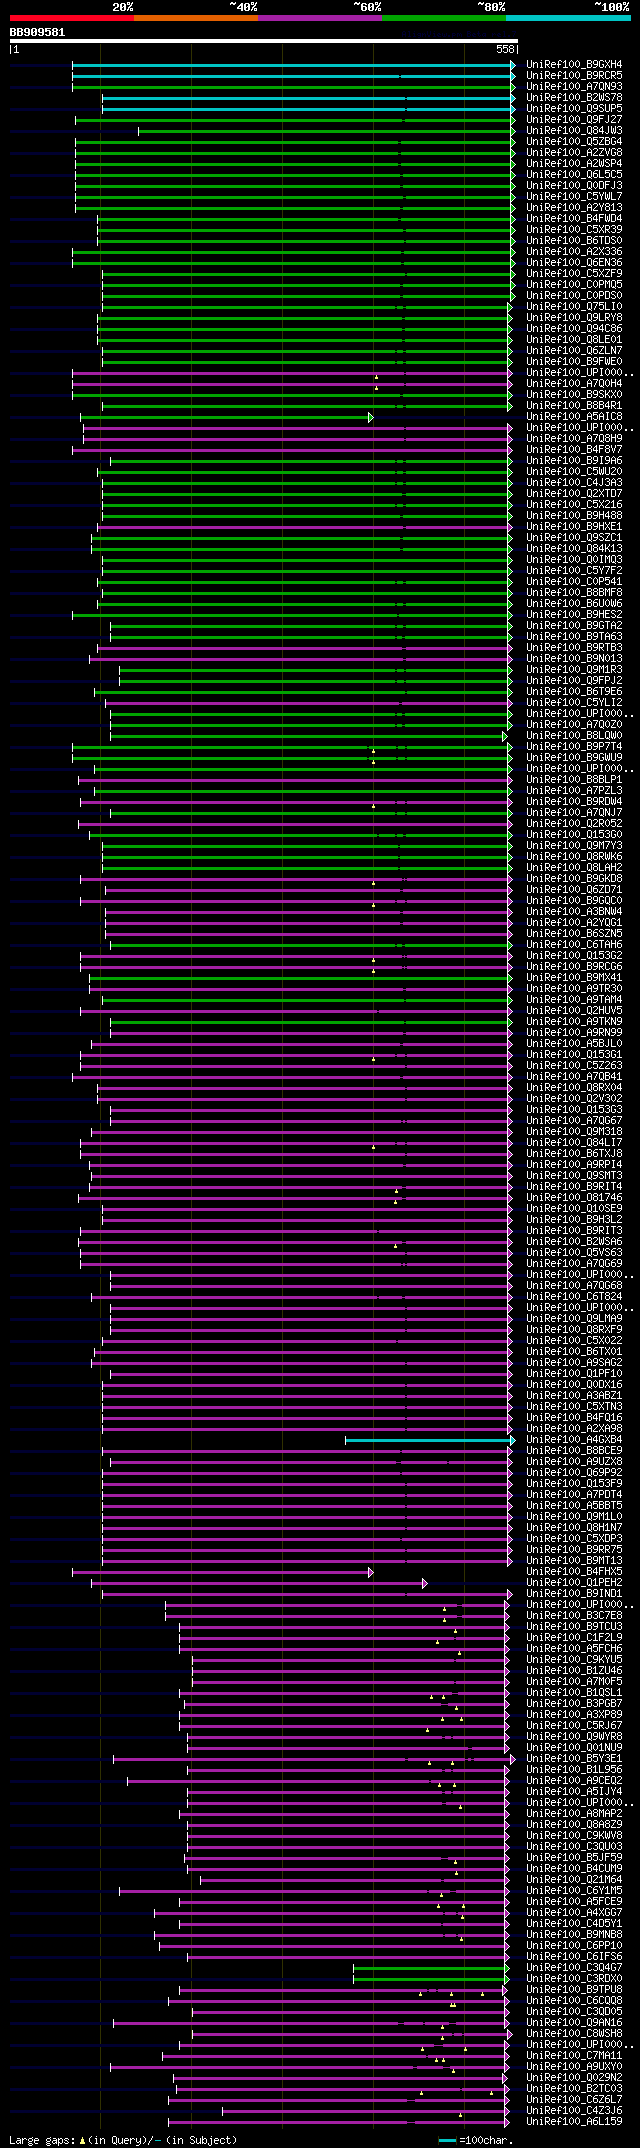Select UniRef100_A7Q0H4 label
The height and width of the screenshot is (2148, 640).
574,384
